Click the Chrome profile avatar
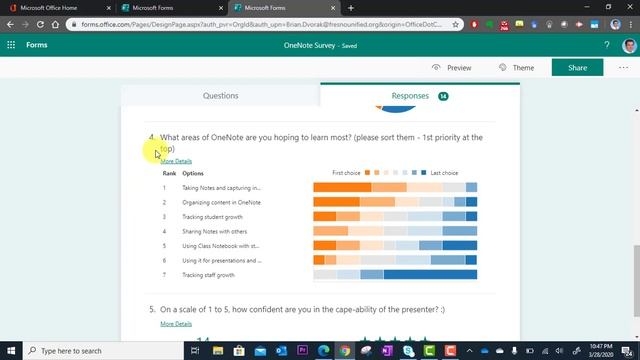The image size is (640, 360). pos(616,24)
